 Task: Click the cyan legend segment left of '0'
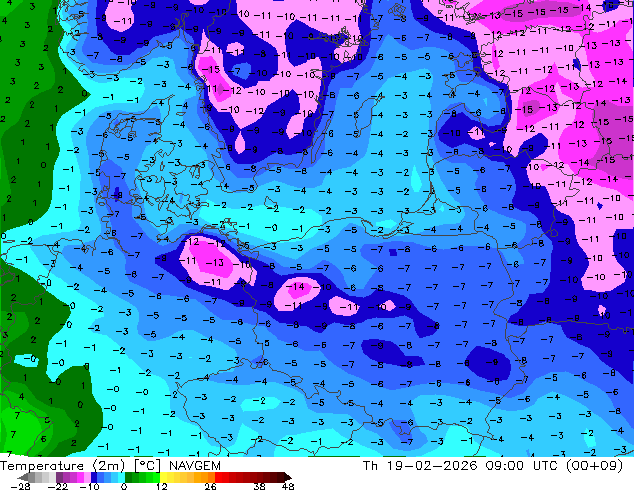click(121, 477)
